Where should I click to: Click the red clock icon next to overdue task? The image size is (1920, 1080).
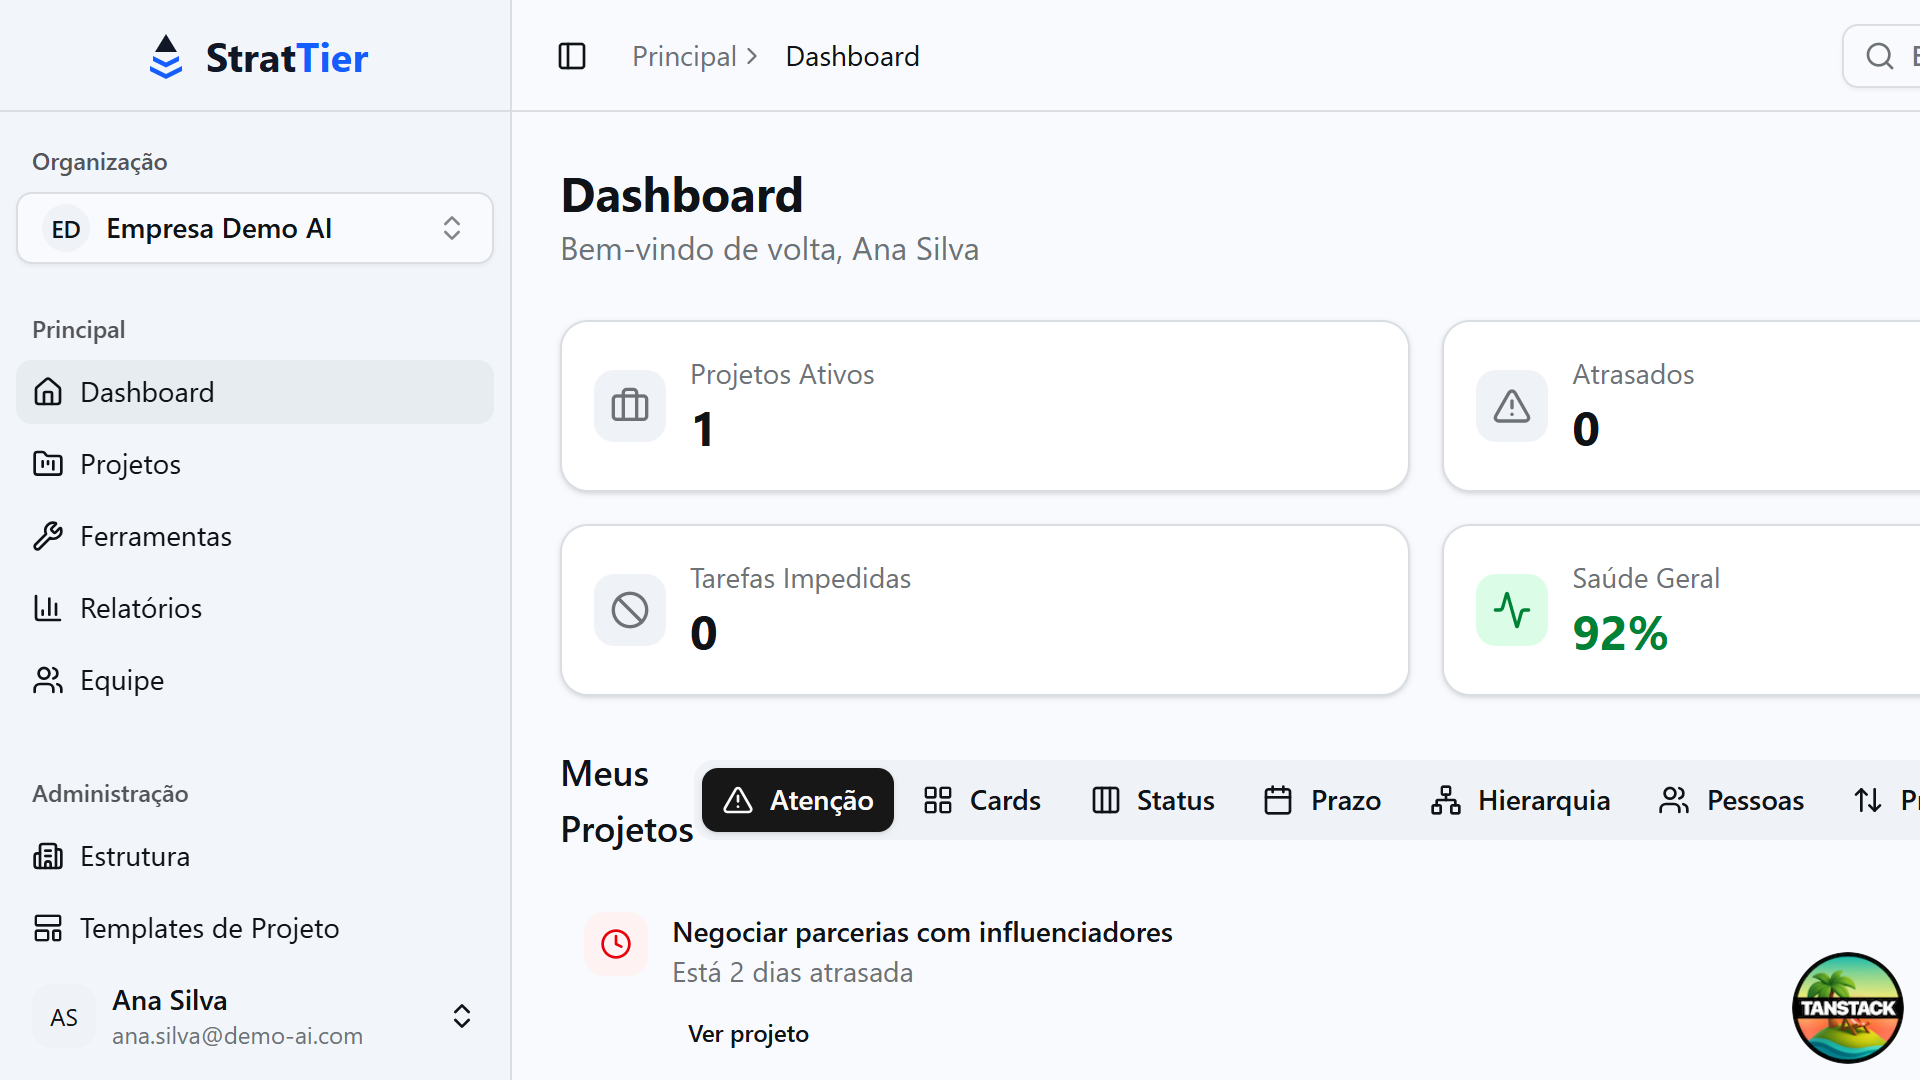pos(616,944)
